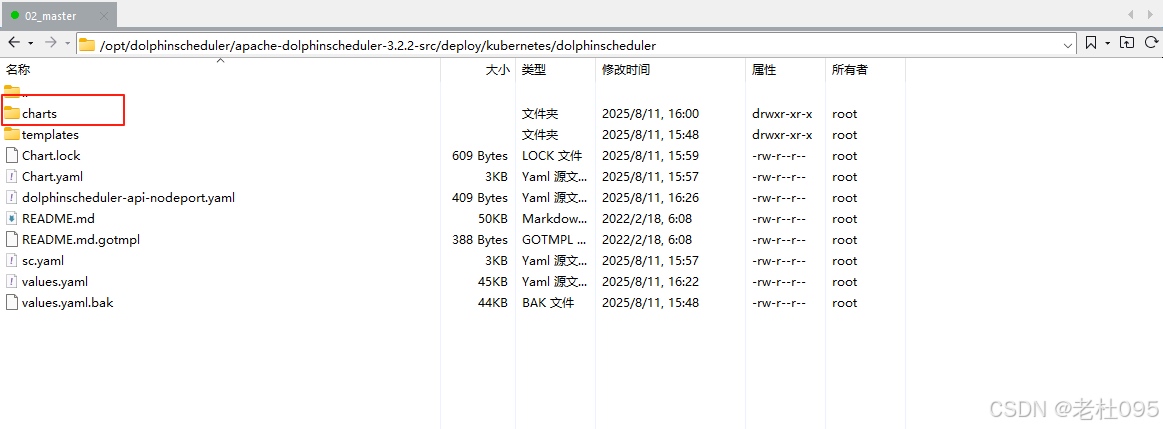Image resolution: width=1163 pixels, height=429 pixels.
Task: Select the README.md file
Action: tap(58, 219)
